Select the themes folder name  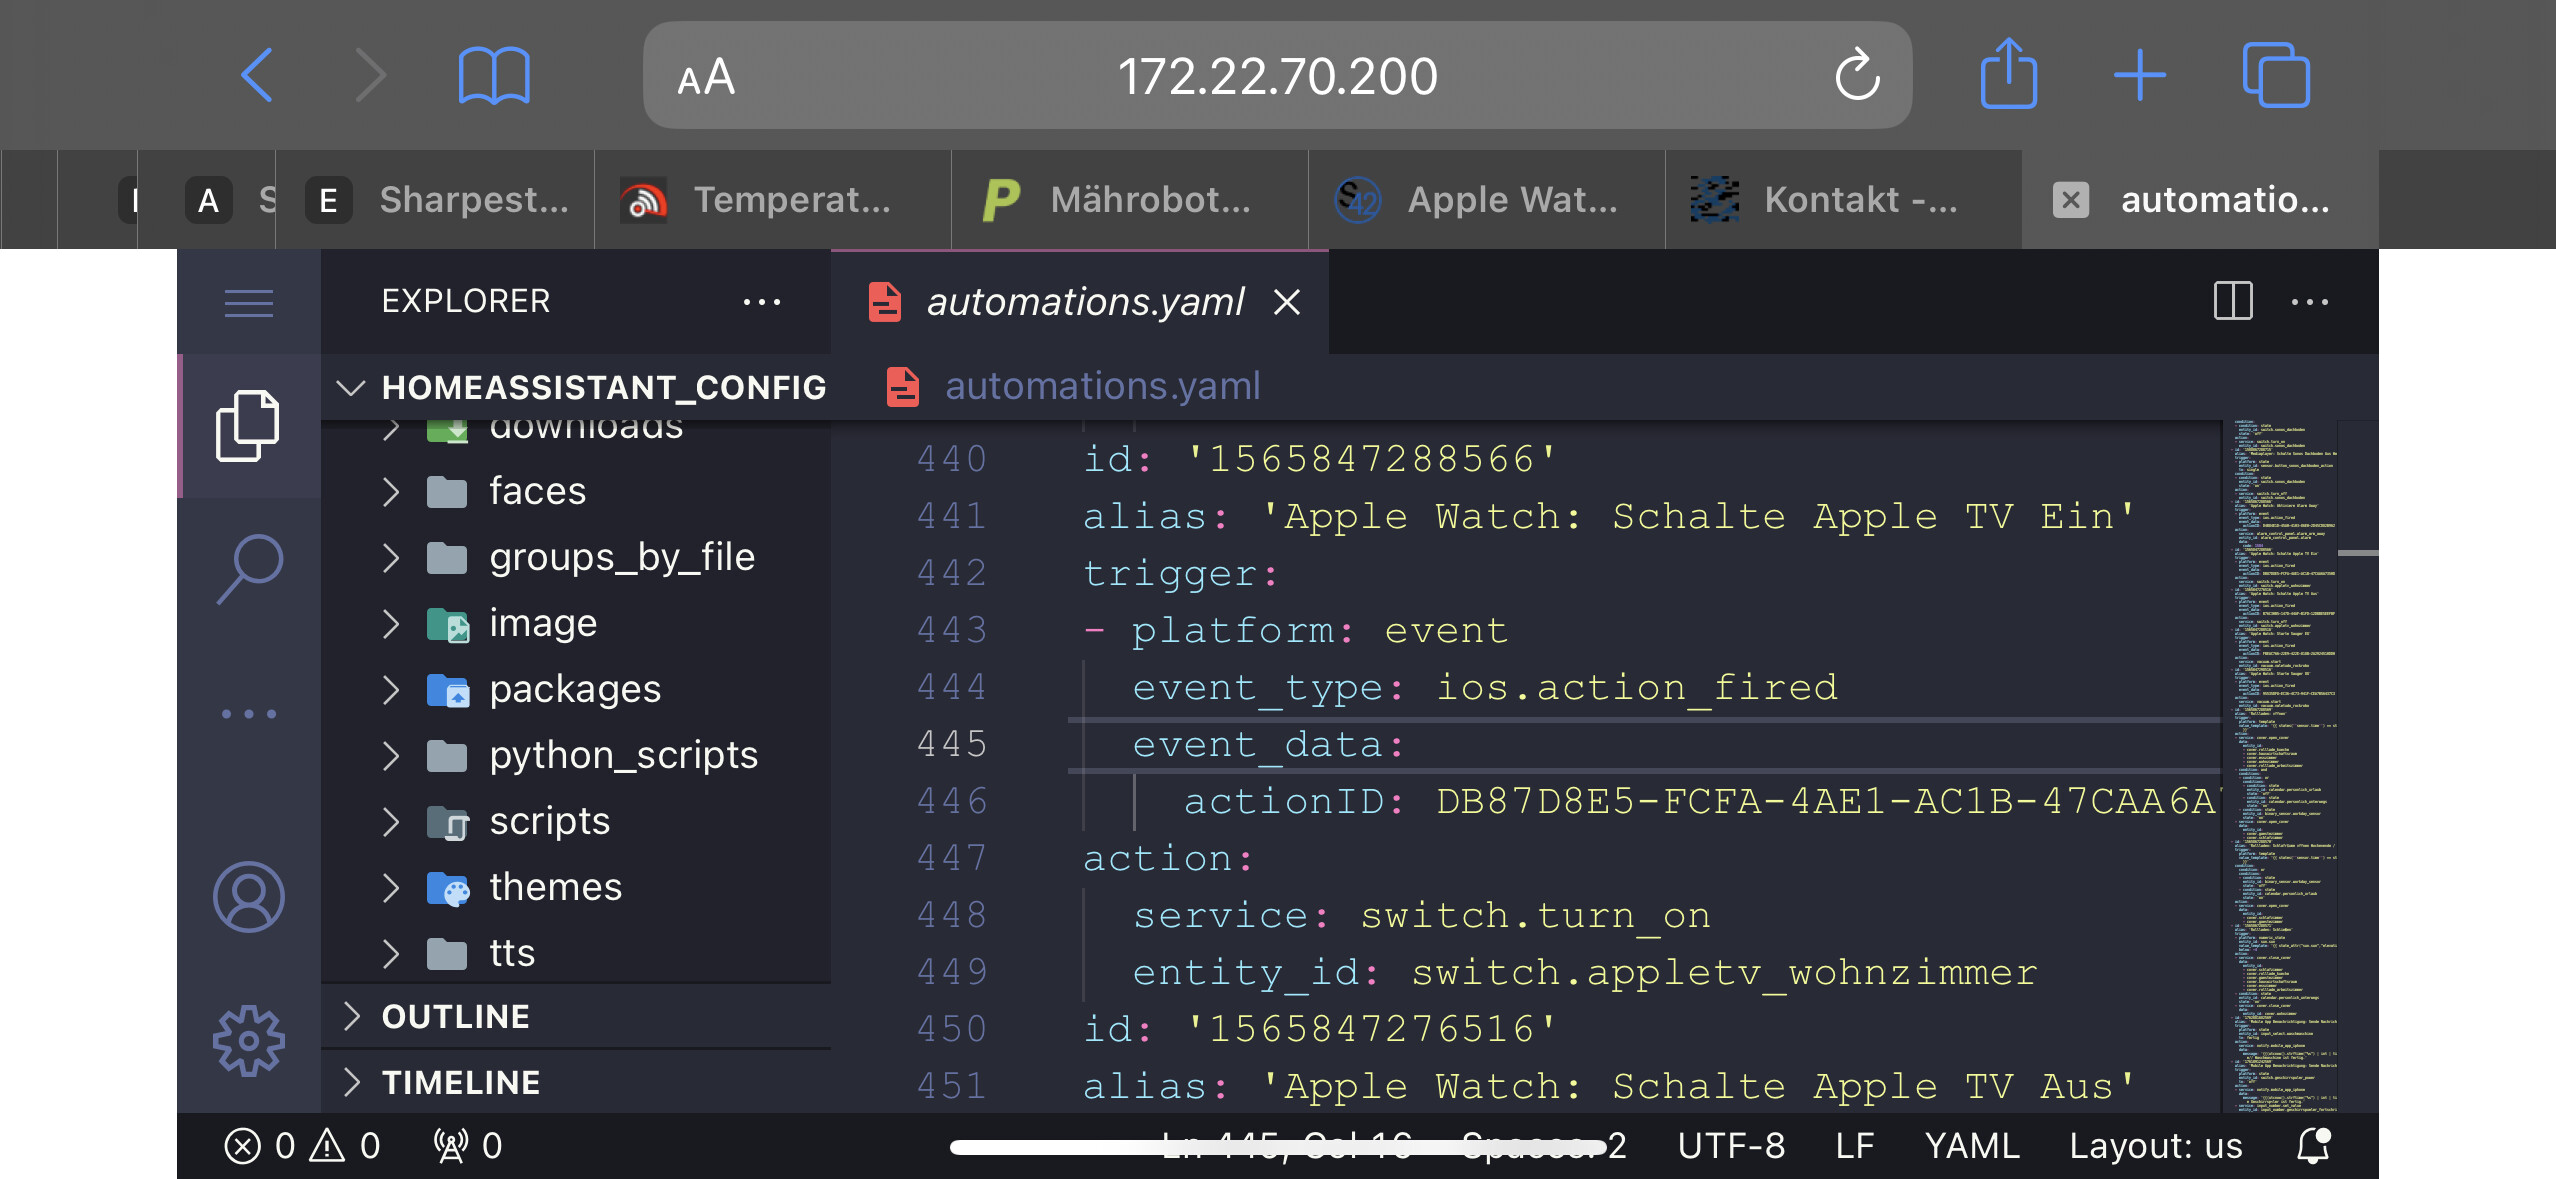[555, 887]
